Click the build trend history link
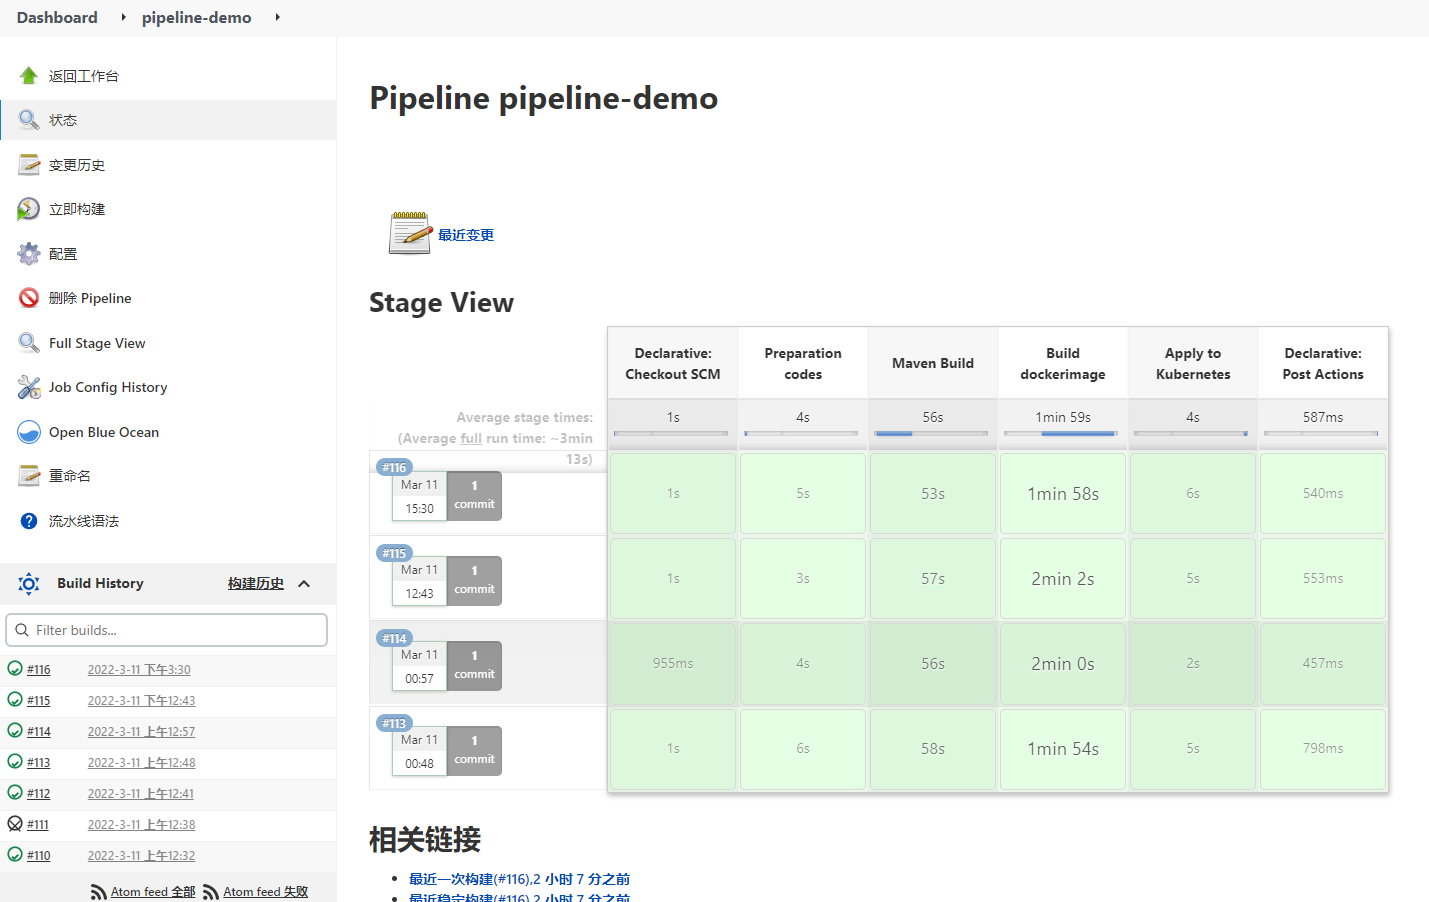This screenshot has height=902, width=1429. click(255, 584)
